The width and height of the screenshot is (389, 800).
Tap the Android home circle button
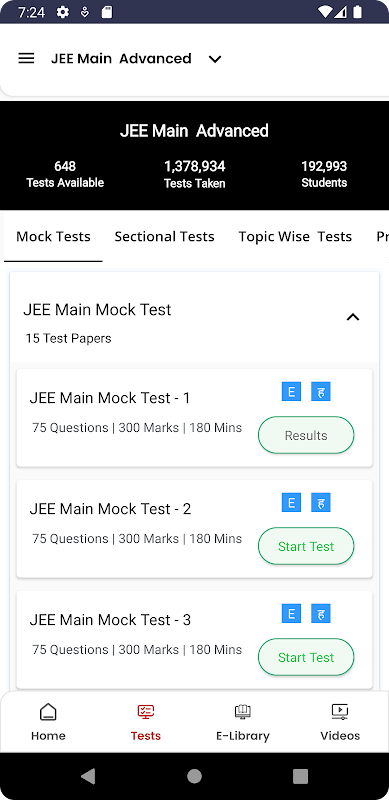coord(194,776)
